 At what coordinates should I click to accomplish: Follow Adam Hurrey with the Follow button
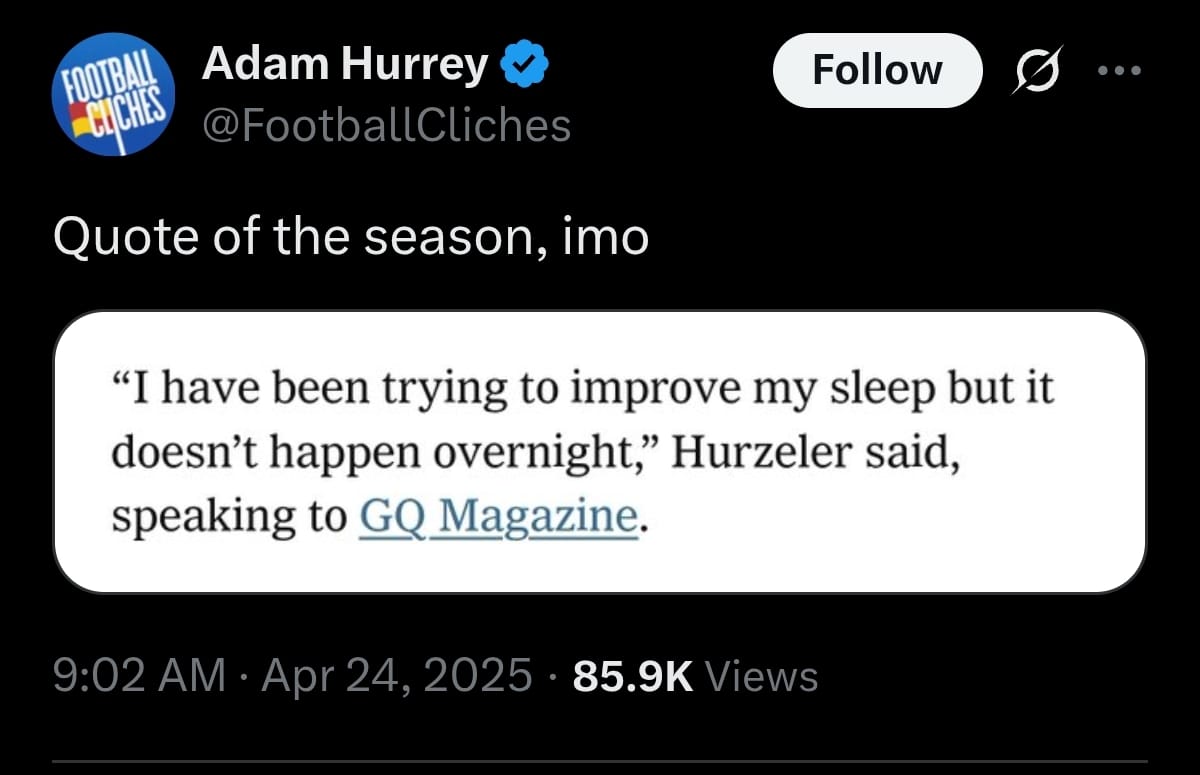[x=877, y=70]
